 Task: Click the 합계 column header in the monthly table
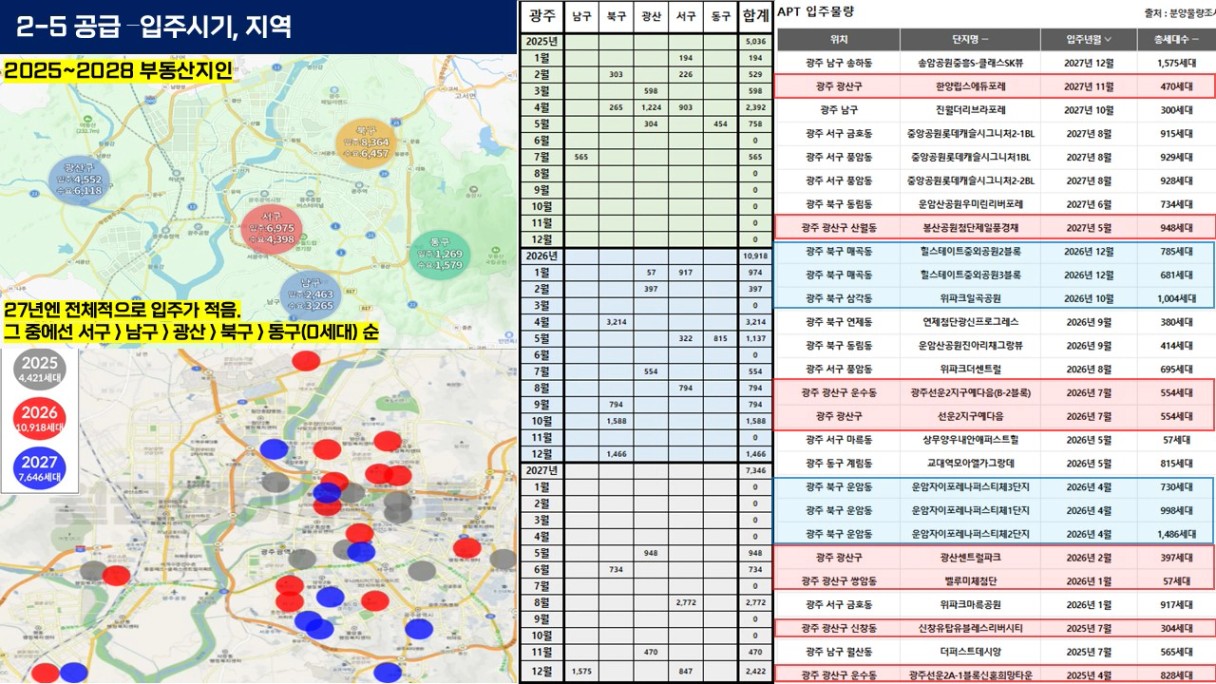pyautogui.click(x=756, y=15)
